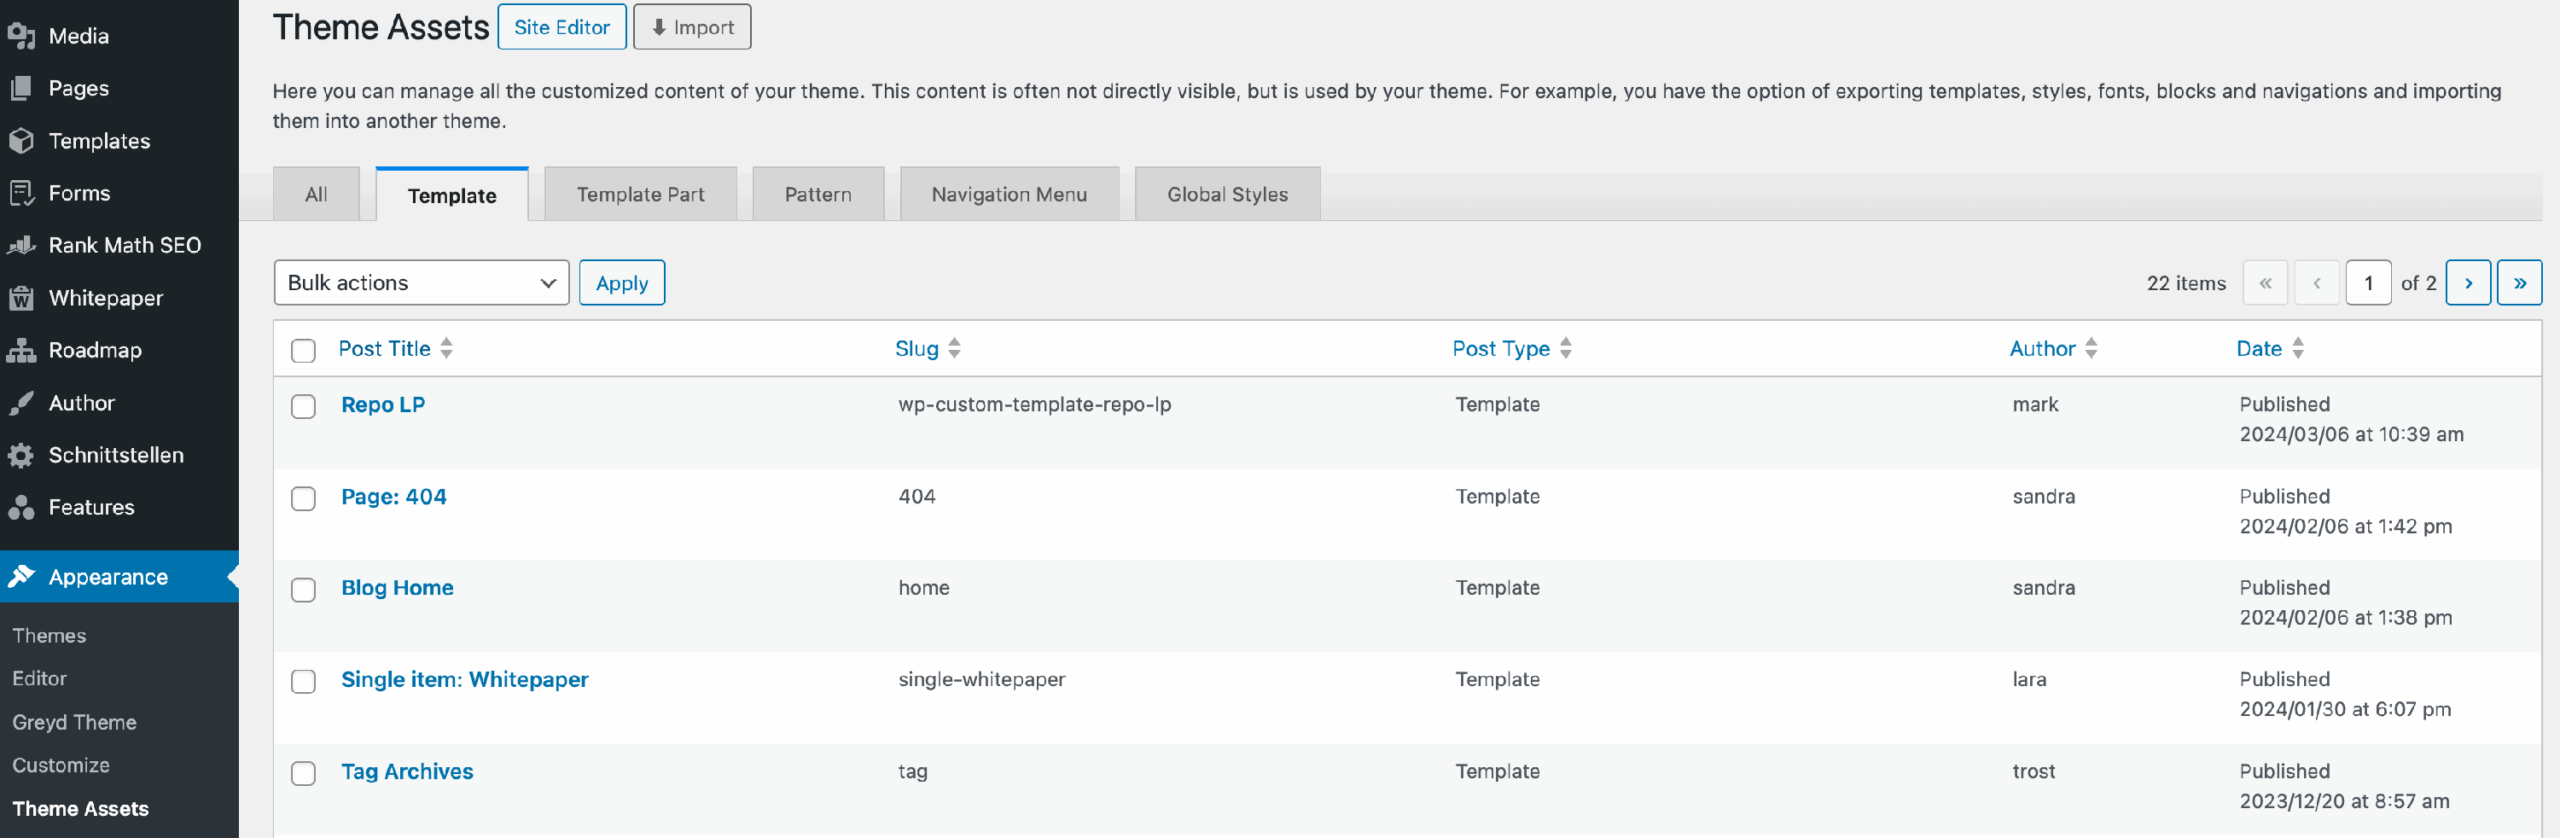Open Customize submenu item
Screen dimensions: 2560x838
[61, 765]
